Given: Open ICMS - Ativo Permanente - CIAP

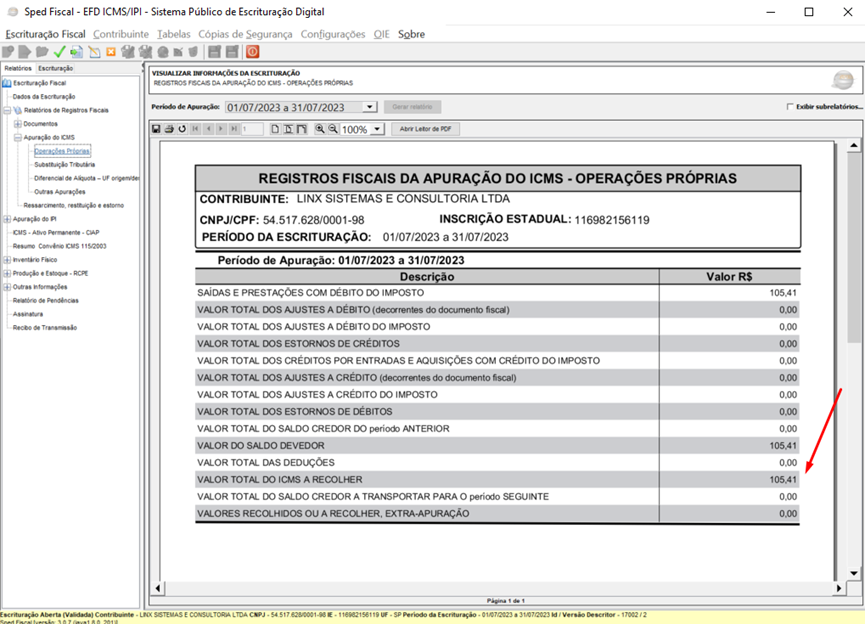Looking at the screenshot, I should click(56, 232).
